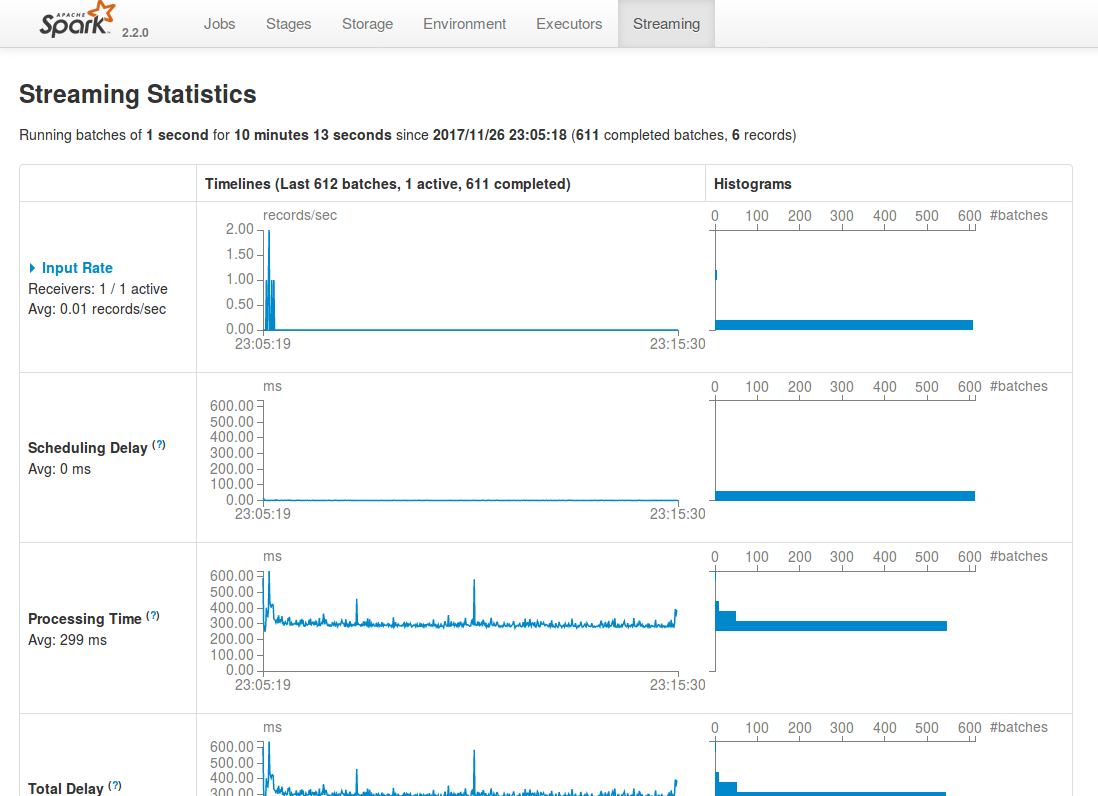The image size is (1098, 796).
Task: Click the Processing Time histogram longest bar
Action: 840,626
